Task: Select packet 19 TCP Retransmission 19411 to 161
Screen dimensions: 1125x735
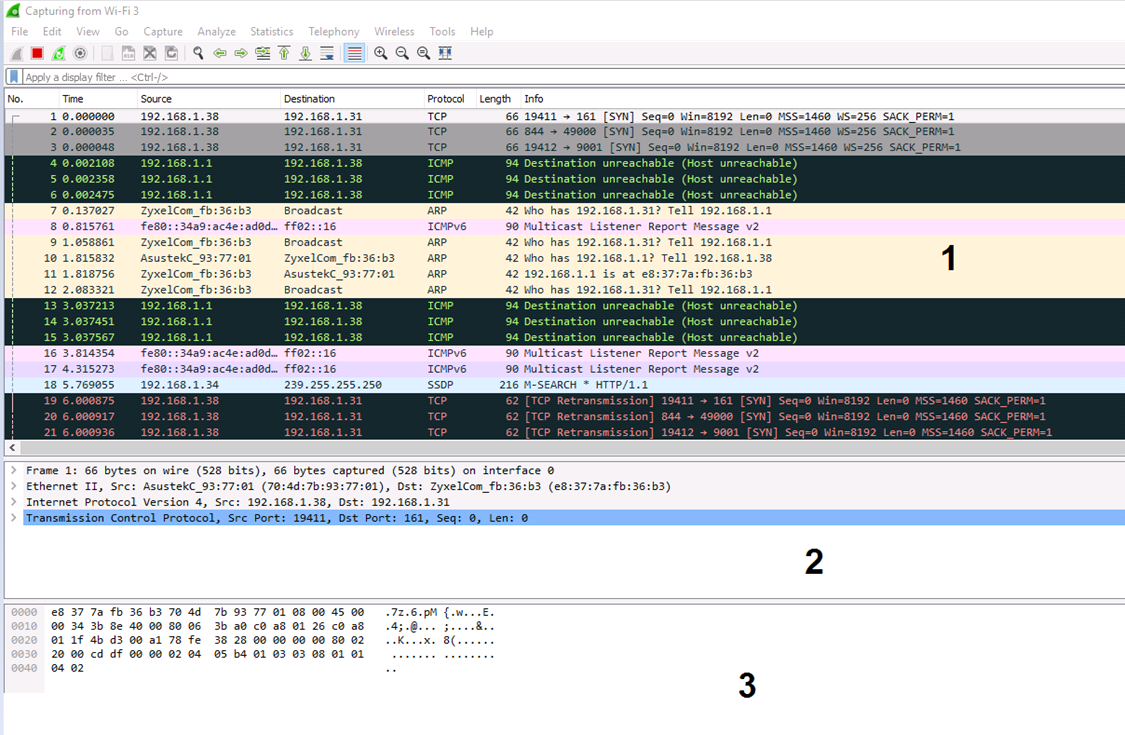Action: (x=565, y=401)
